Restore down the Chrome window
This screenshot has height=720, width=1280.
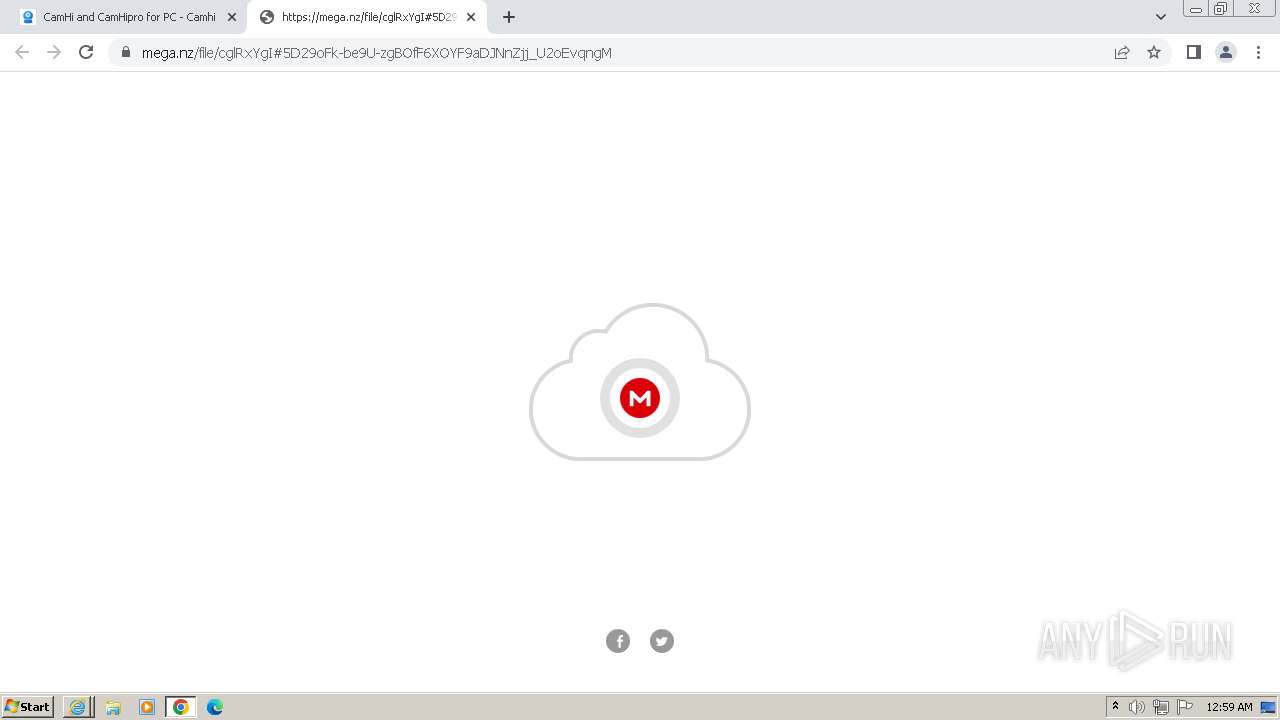(x=1221, y=9)
